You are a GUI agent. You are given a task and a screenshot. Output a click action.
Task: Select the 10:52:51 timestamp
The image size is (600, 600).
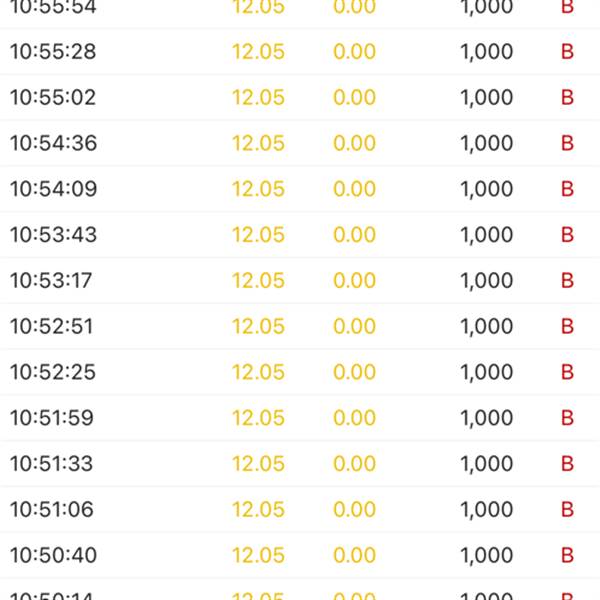53,327
